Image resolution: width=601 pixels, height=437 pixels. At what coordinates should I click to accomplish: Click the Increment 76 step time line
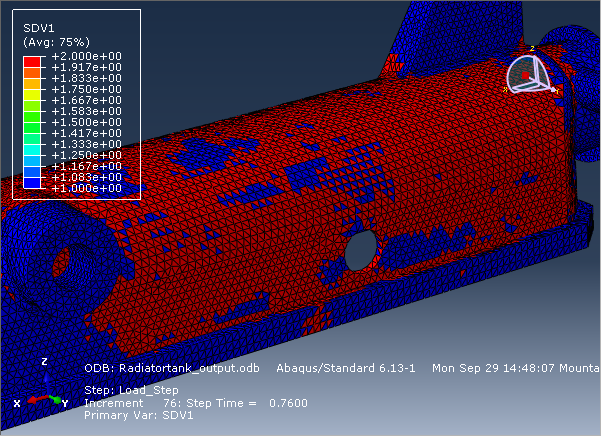[196, 403]
